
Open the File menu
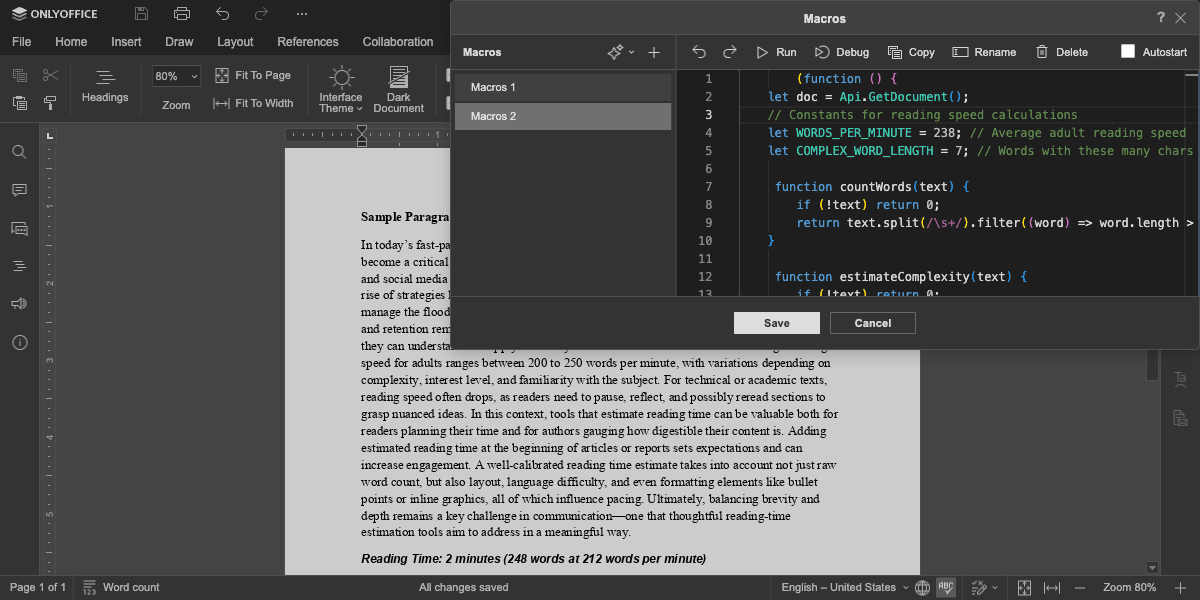[21, 42]
